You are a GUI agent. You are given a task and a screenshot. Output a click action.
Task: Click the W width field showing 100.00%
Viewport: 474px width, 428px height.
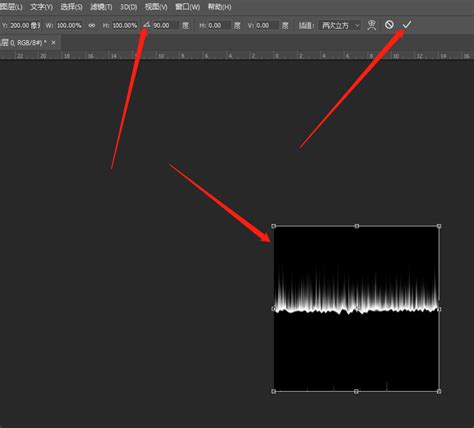69,25
